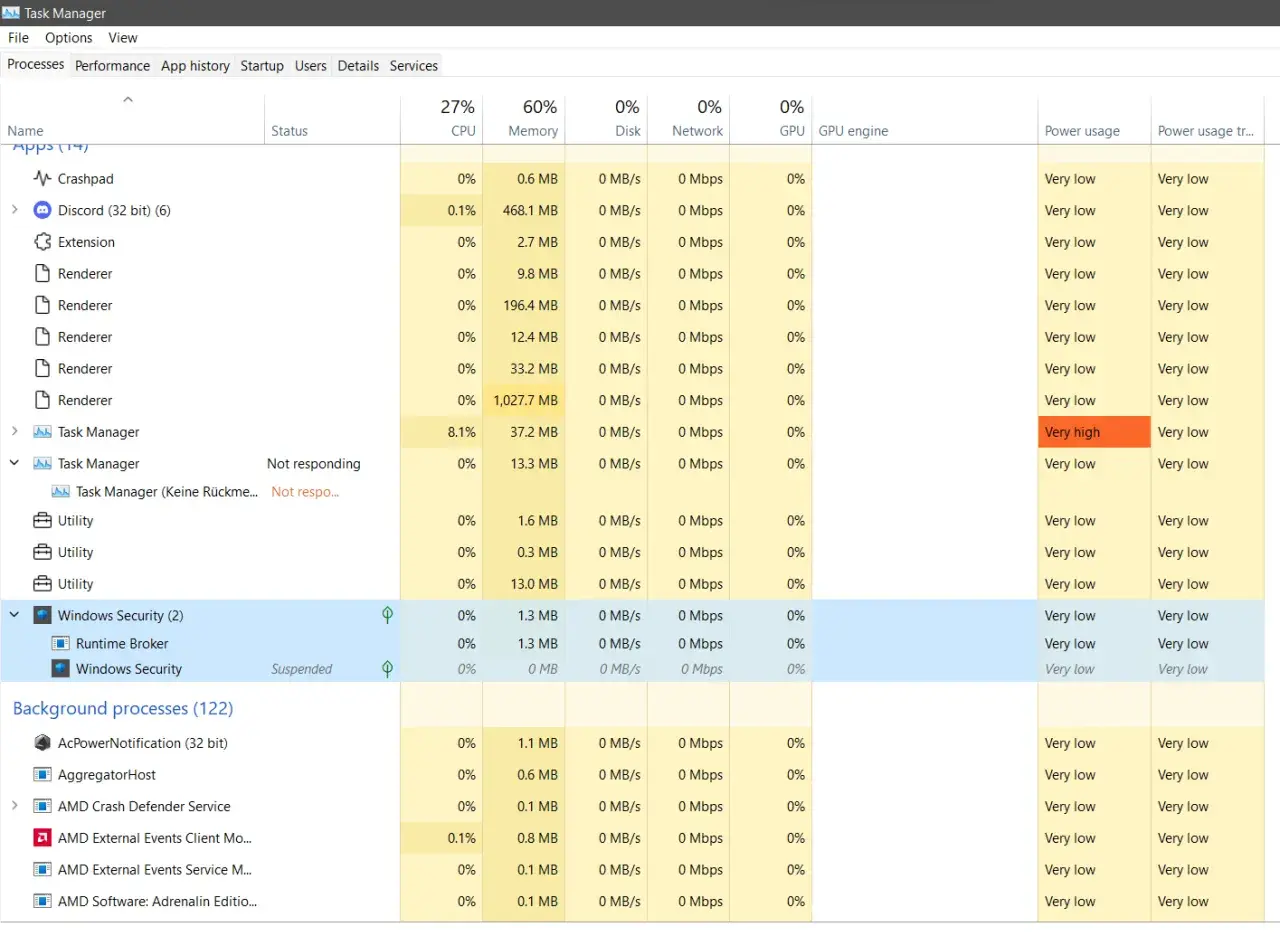Click the AMD External Events Client red icon
This screenshot has height=936, width=1280.
[x=42, y=838]
